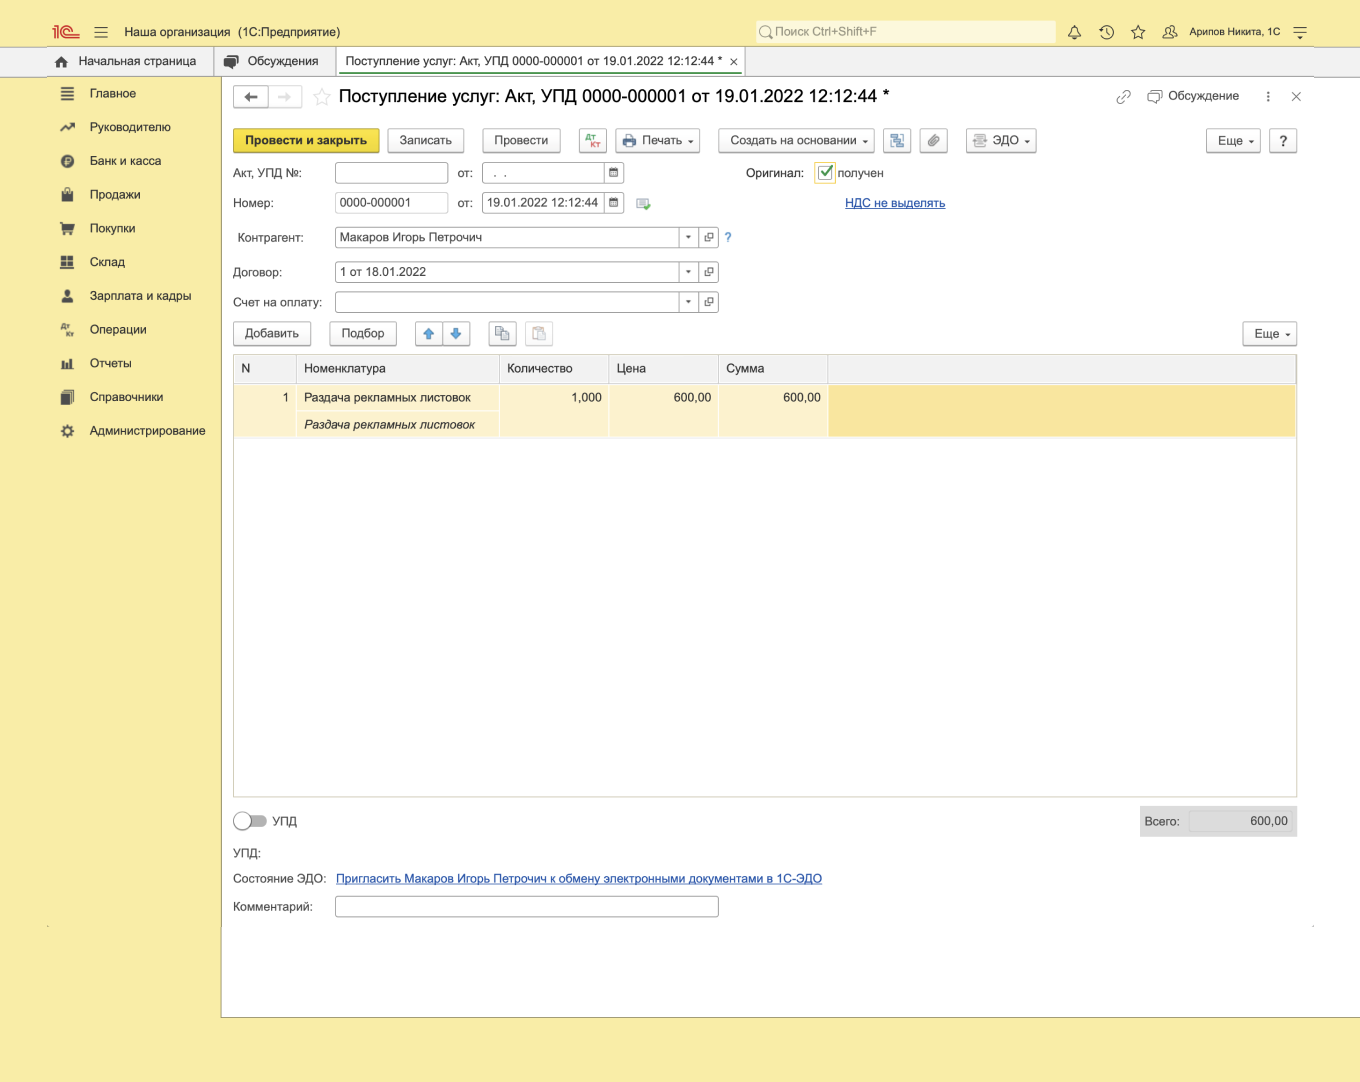This screenshot has width=1360, height=1082.
Task: Open the Создать на основании dropdown
Action: (x=796, y=141)
